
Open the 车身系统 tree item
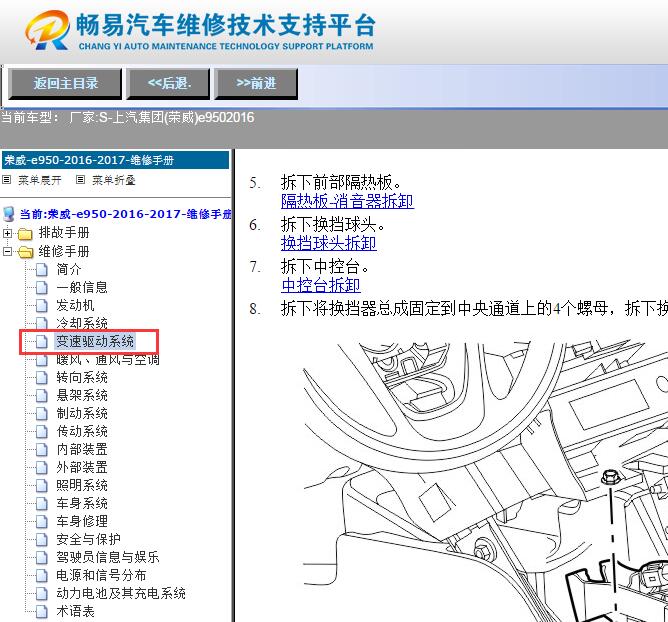[x=82, y=503]
